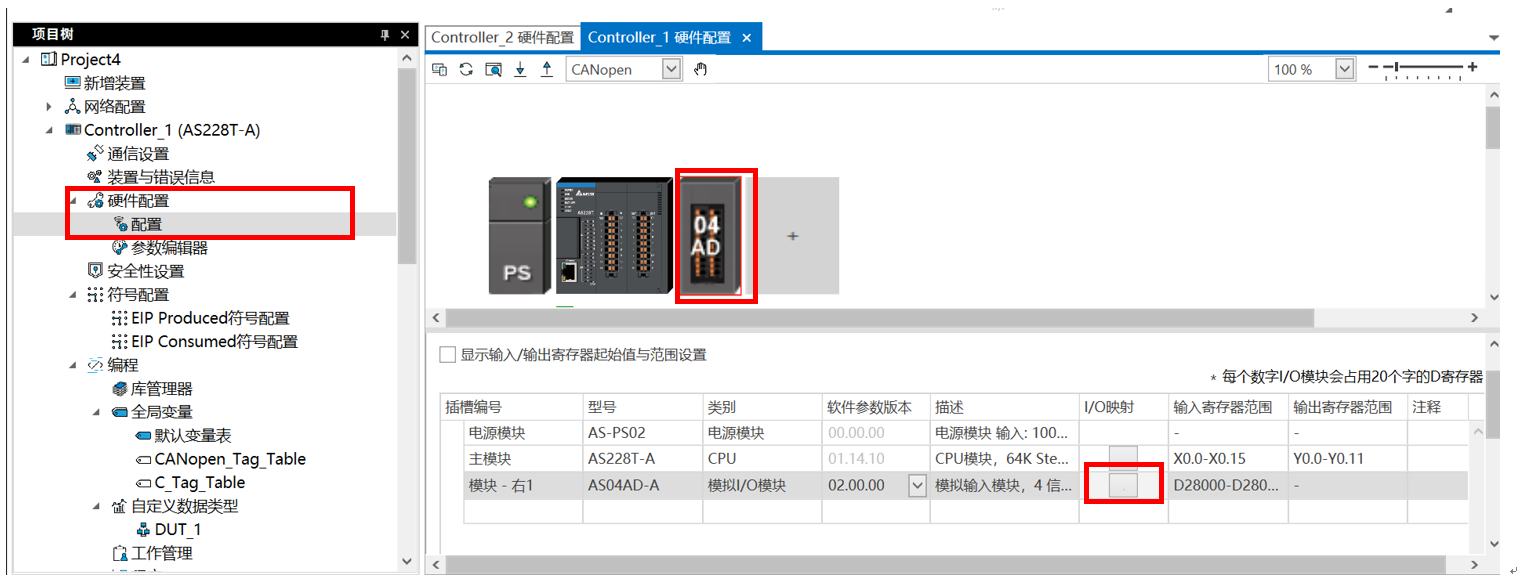Open version dropdown for AS04AD-A row
The width and height of the screenshot is (1530, 583).
pos(917,485)
